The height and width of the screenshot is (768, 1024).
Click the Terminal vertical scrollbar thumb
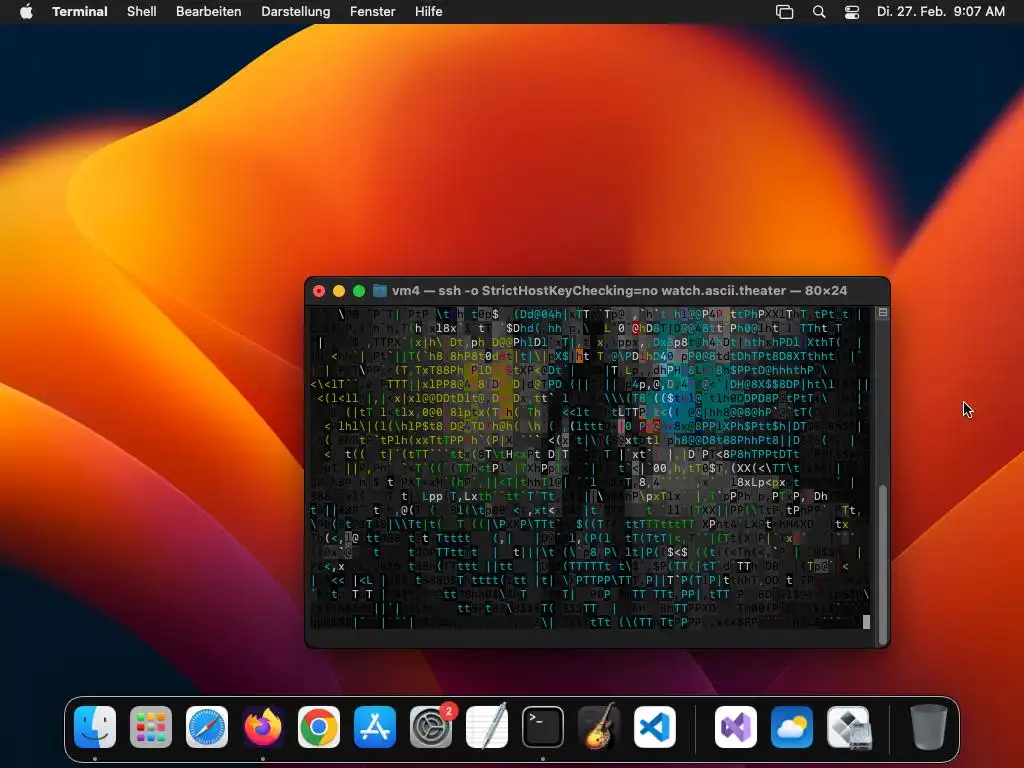[x=883, y=564]
